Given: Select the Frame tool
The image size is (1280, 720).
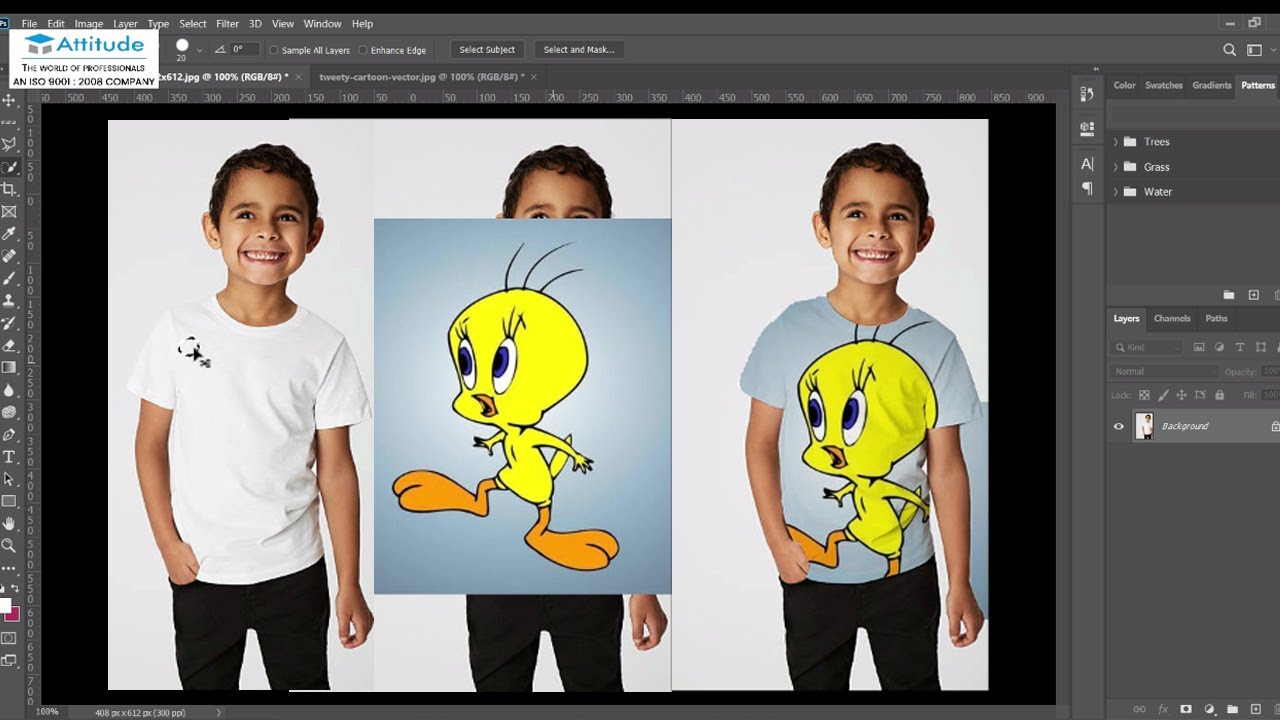Looking at the screenshot, I should [x=9, y=212].
